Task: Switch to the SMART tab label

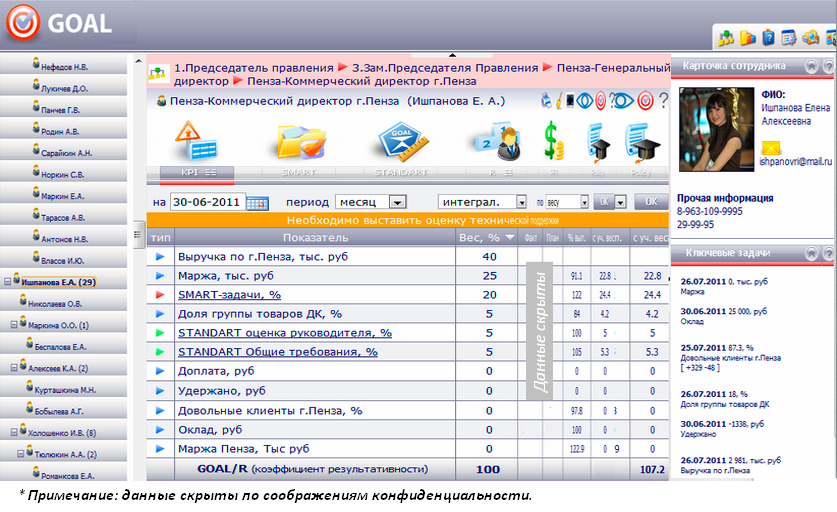Action: [298, 172]
